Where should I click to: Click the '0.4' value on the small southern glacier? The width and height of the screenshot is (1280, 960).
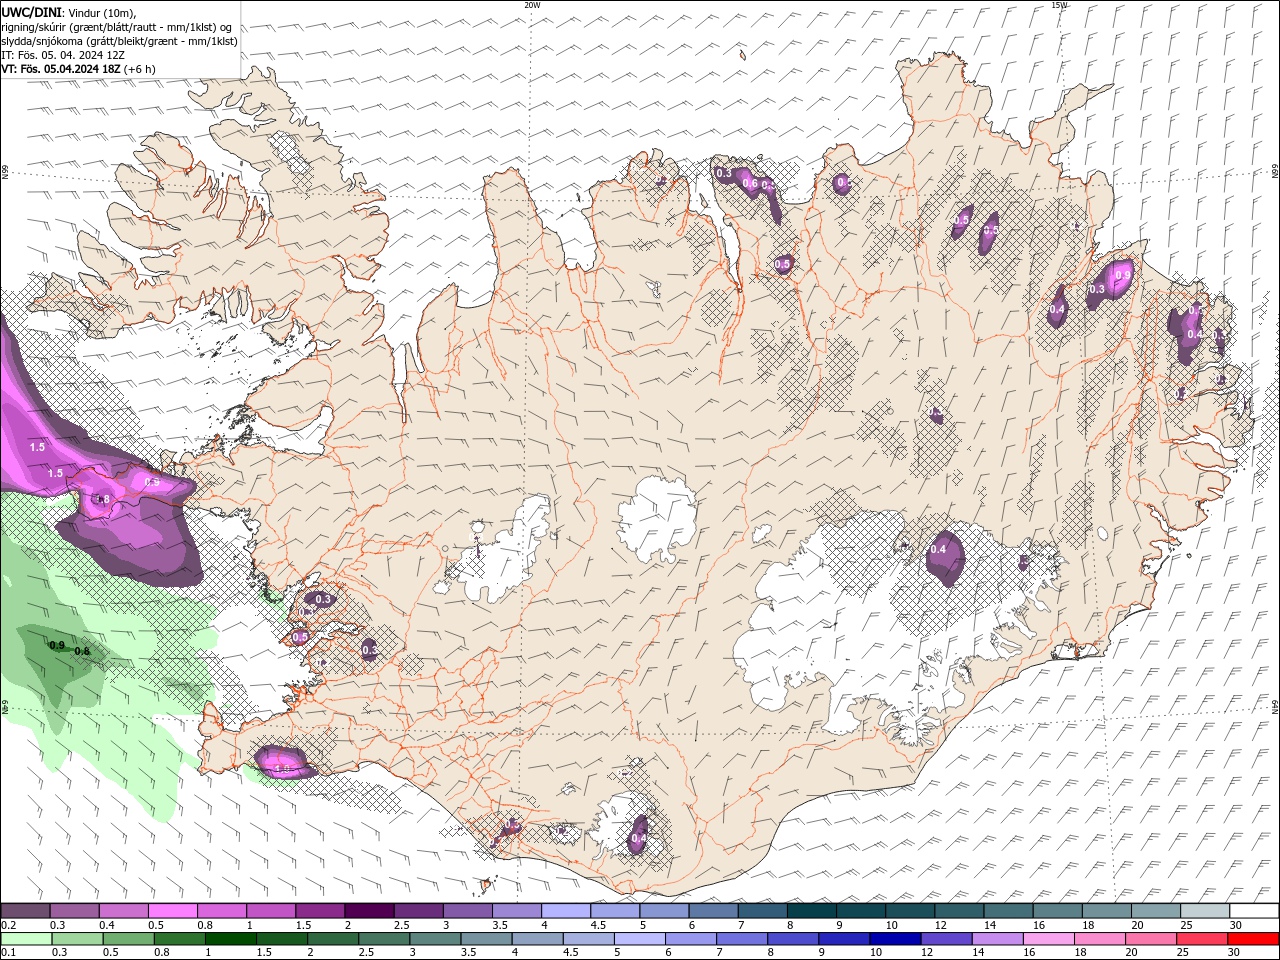(639, 837)
